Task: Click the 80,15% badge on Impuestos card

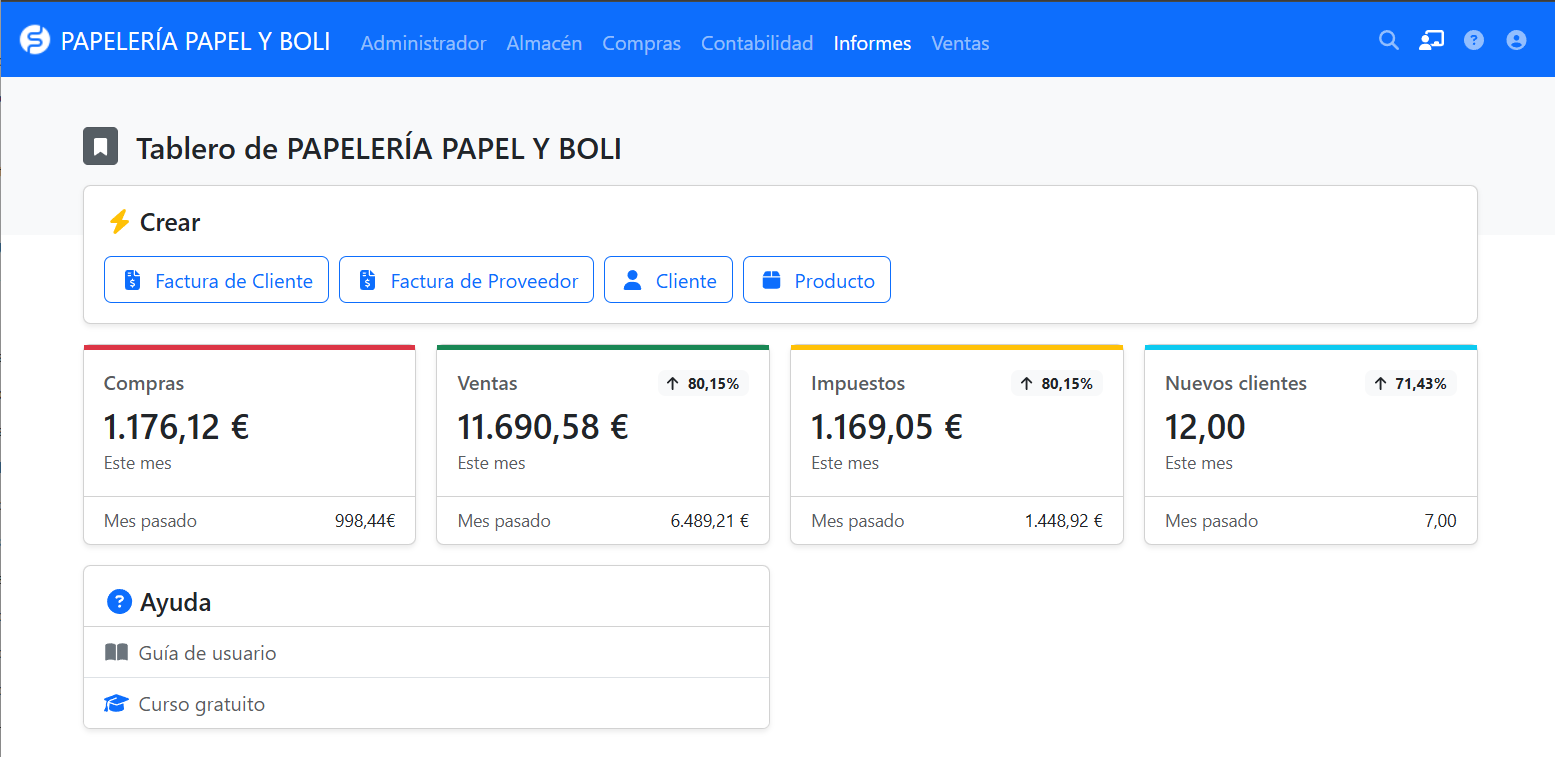Action: (1057, 383)
